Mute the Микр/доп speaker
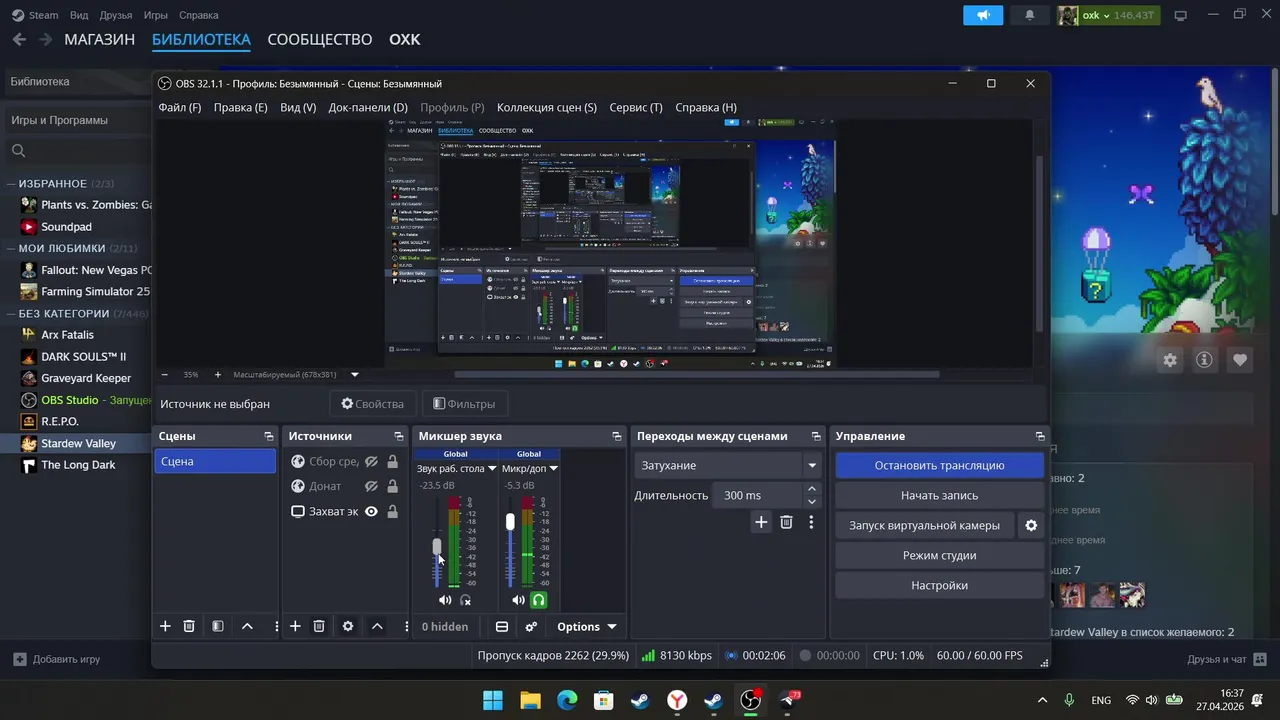The height and width of the screenshot is (720, 1280). [x=518, y=600]
